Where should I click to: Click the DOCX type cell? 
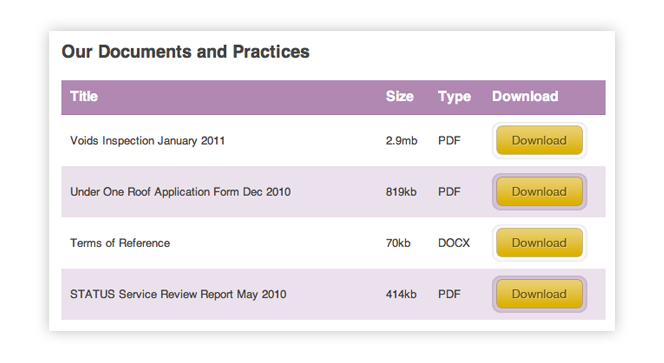point(454,243)
